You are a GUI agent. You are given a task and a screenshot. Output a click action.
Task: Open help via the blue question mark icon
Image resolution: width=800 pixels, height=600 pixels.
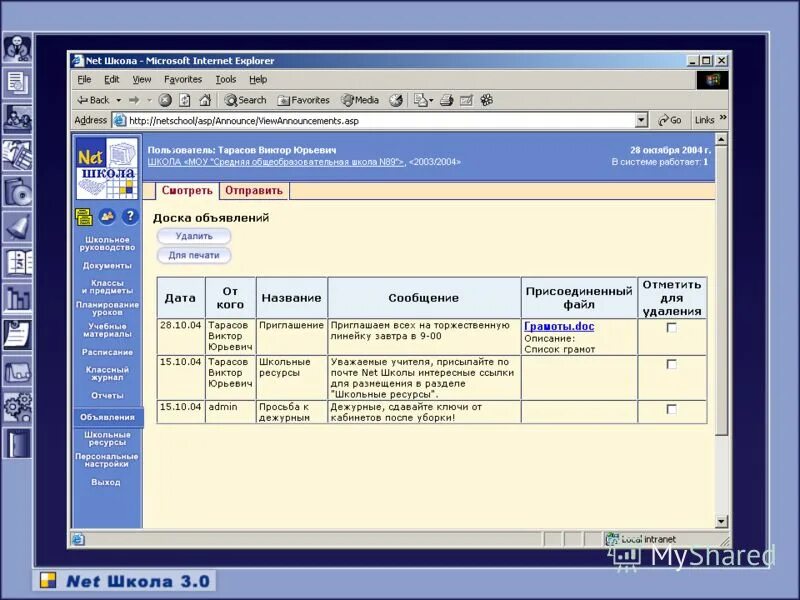click(131, 216)
